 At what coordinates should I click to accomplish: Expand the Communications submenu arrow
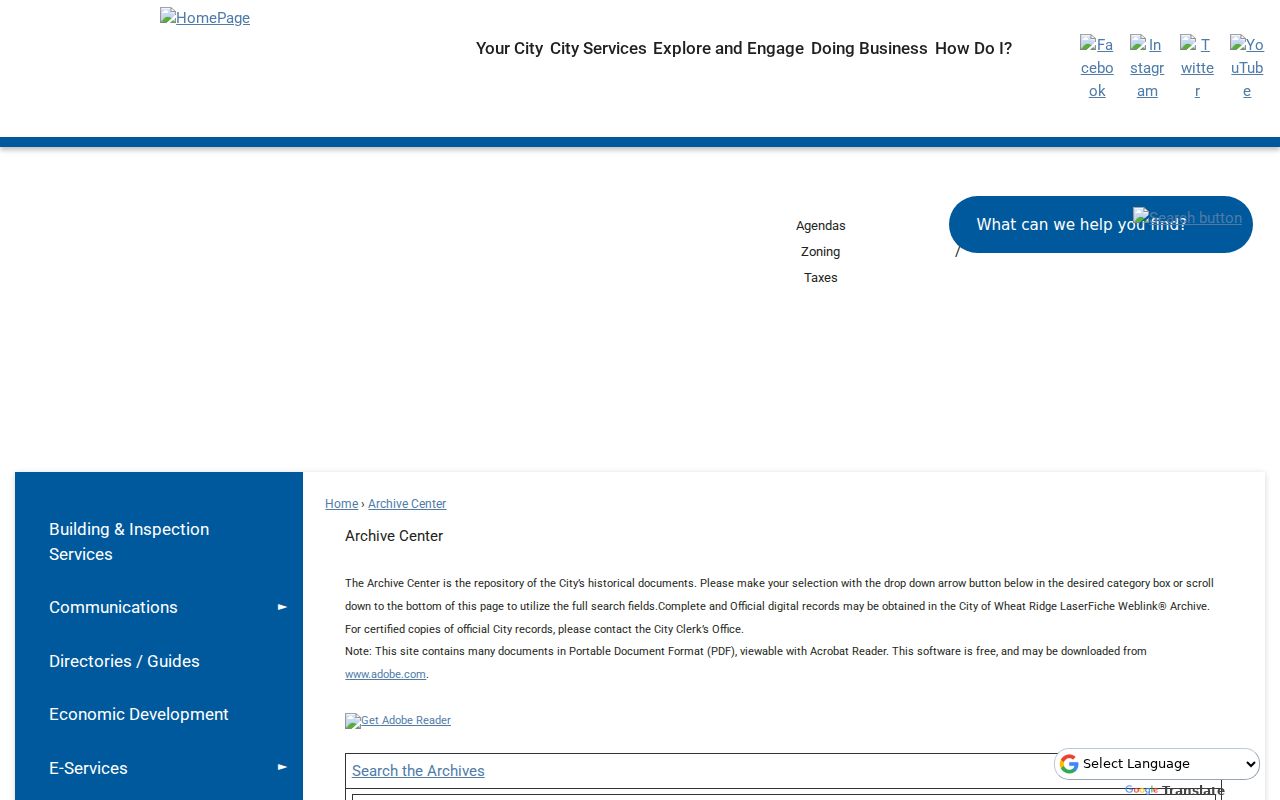(282, 607)
